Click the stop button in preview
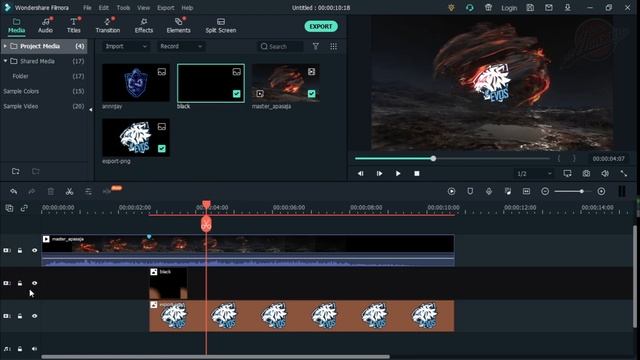This screenshot has width=640, height=360. (x=417, y=173)
